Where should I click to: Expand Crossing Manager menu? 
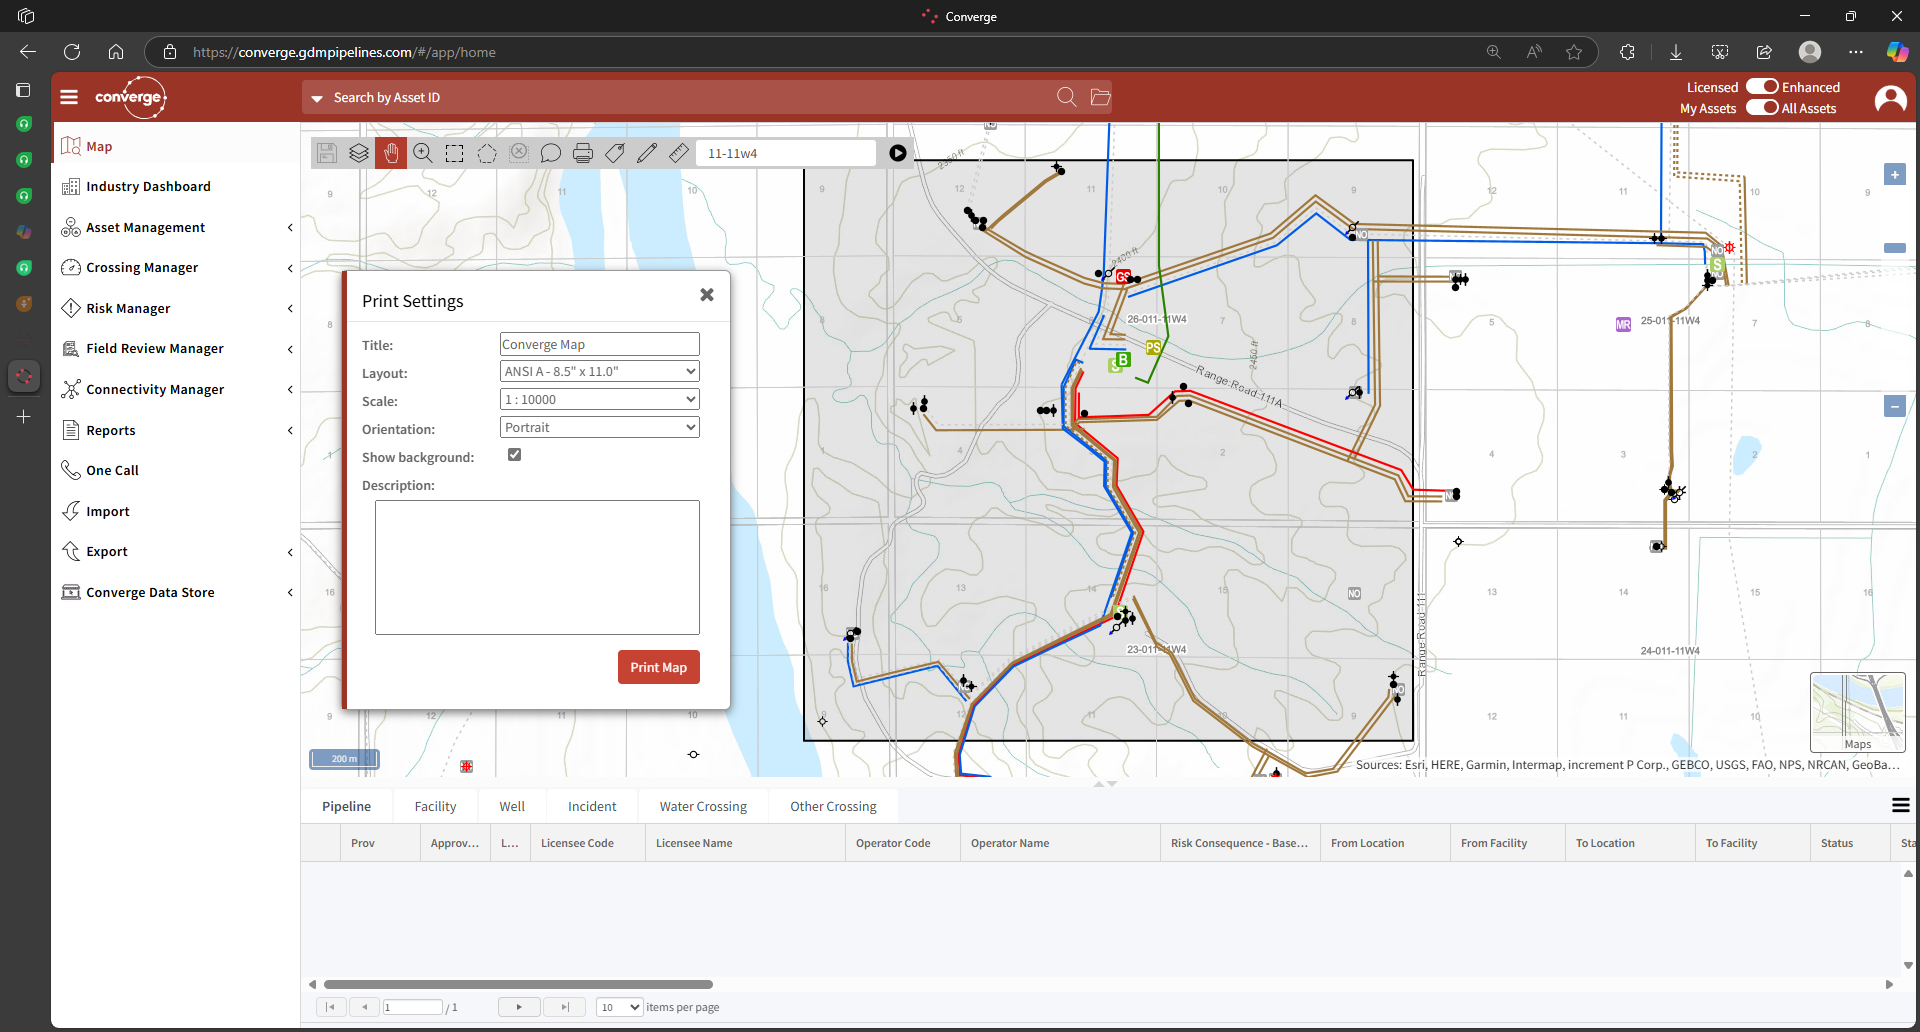coord(176,268)
